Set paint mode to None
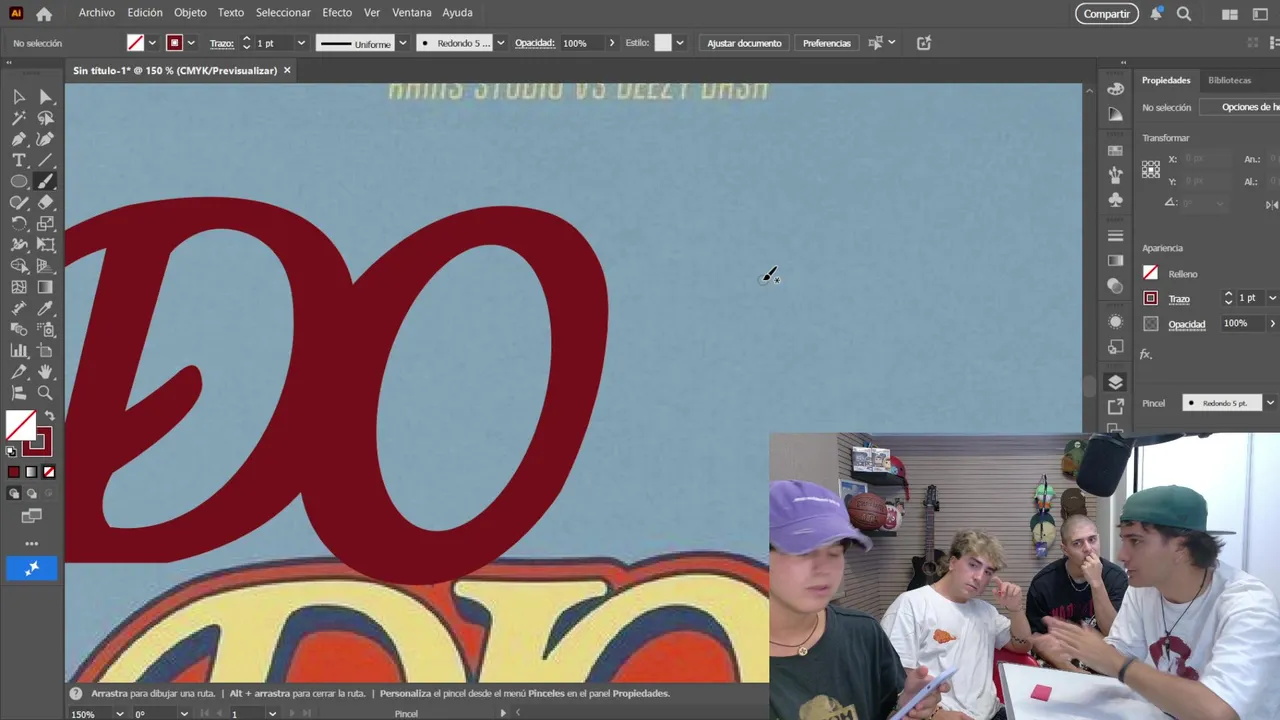 point(49,472)
